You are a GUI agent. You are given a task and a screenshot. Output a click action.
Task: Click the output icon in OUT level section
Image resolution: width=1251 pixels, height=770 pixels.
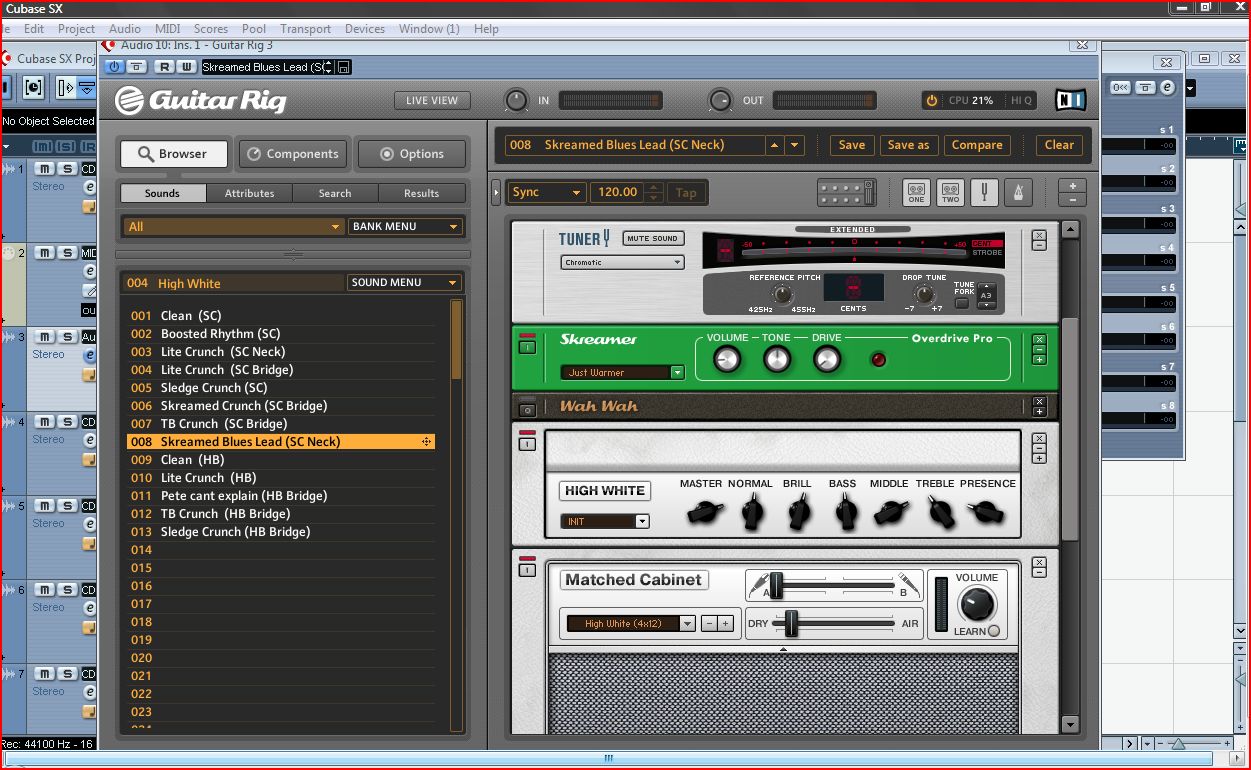[720, 100]
